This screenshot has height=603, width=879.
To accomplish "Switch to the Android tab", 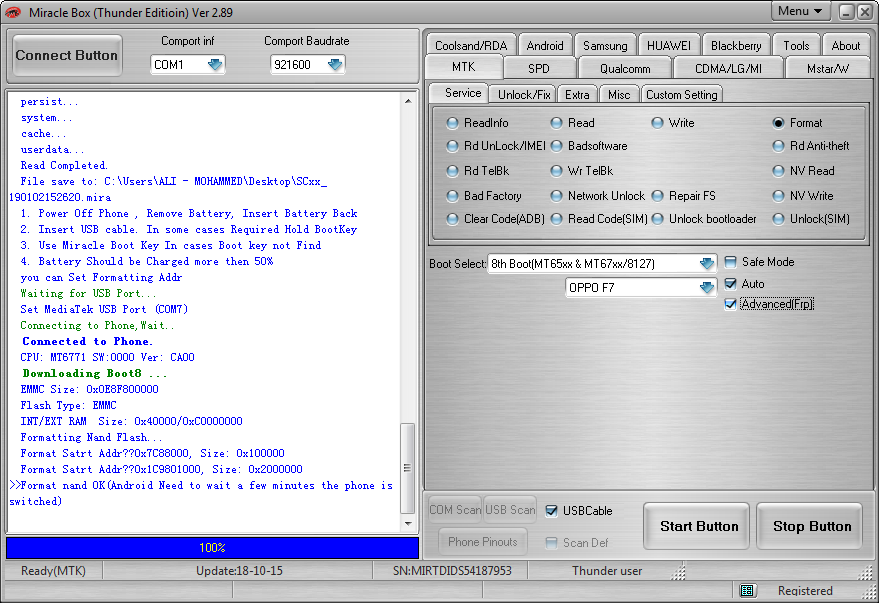I will pos(545,45).
